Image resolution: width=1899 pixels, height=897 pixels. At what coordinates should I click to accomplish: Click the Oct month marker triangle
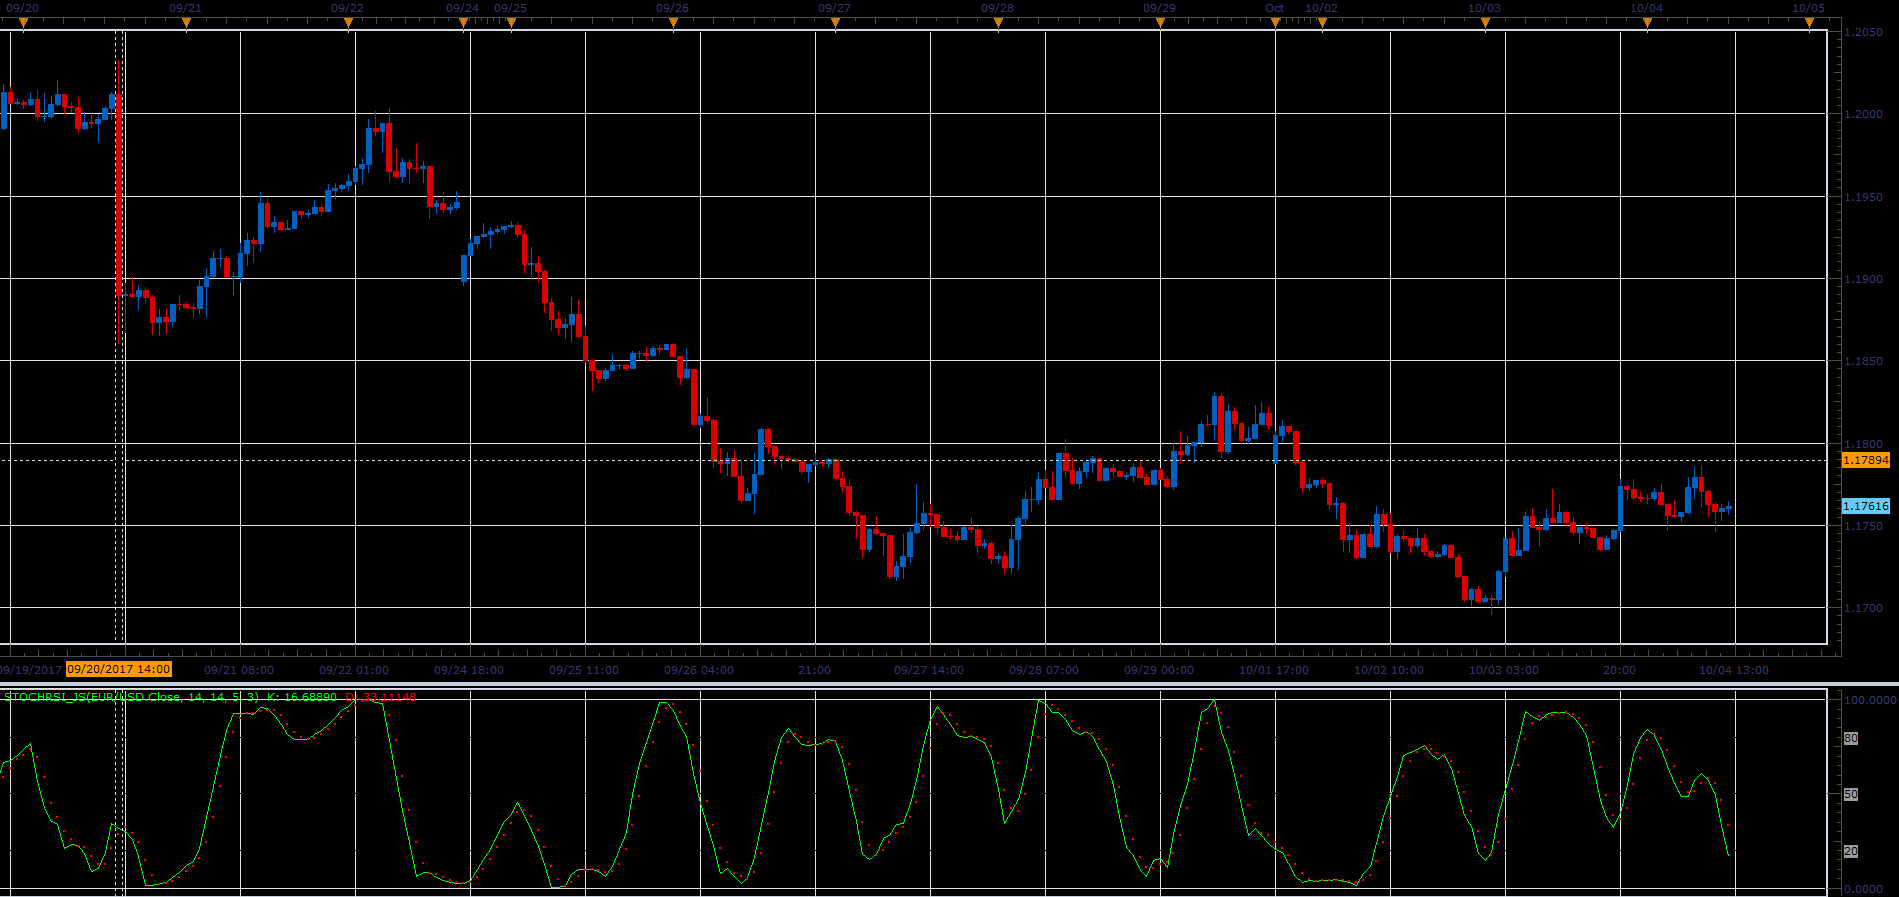tap(1275, 23)
